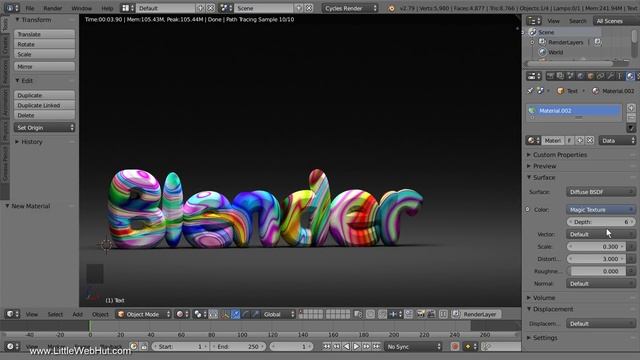The image size is (640, 360).
Task: Click the Depth value field
Action: click(601, 222)
